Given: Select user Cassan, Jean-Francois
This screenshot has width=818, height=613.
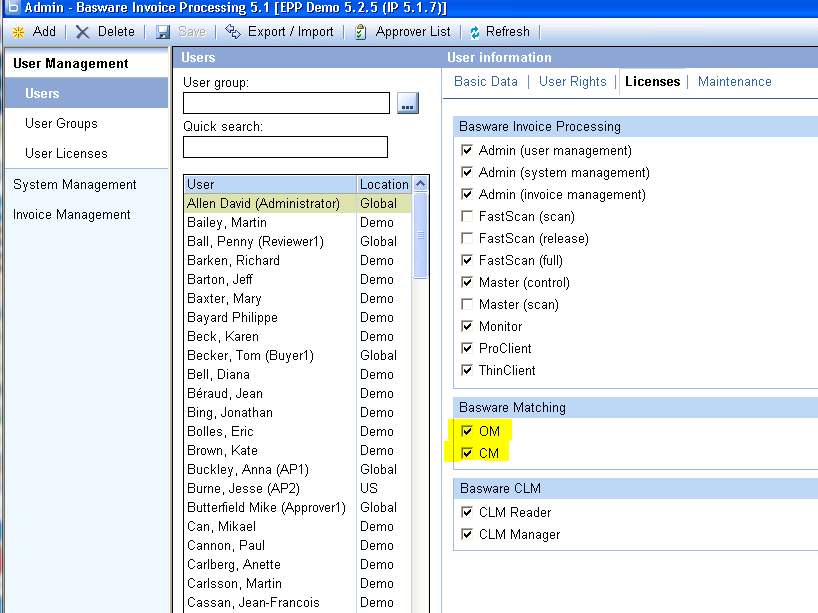Looking at the screenshot, I should tap(298, 603).
